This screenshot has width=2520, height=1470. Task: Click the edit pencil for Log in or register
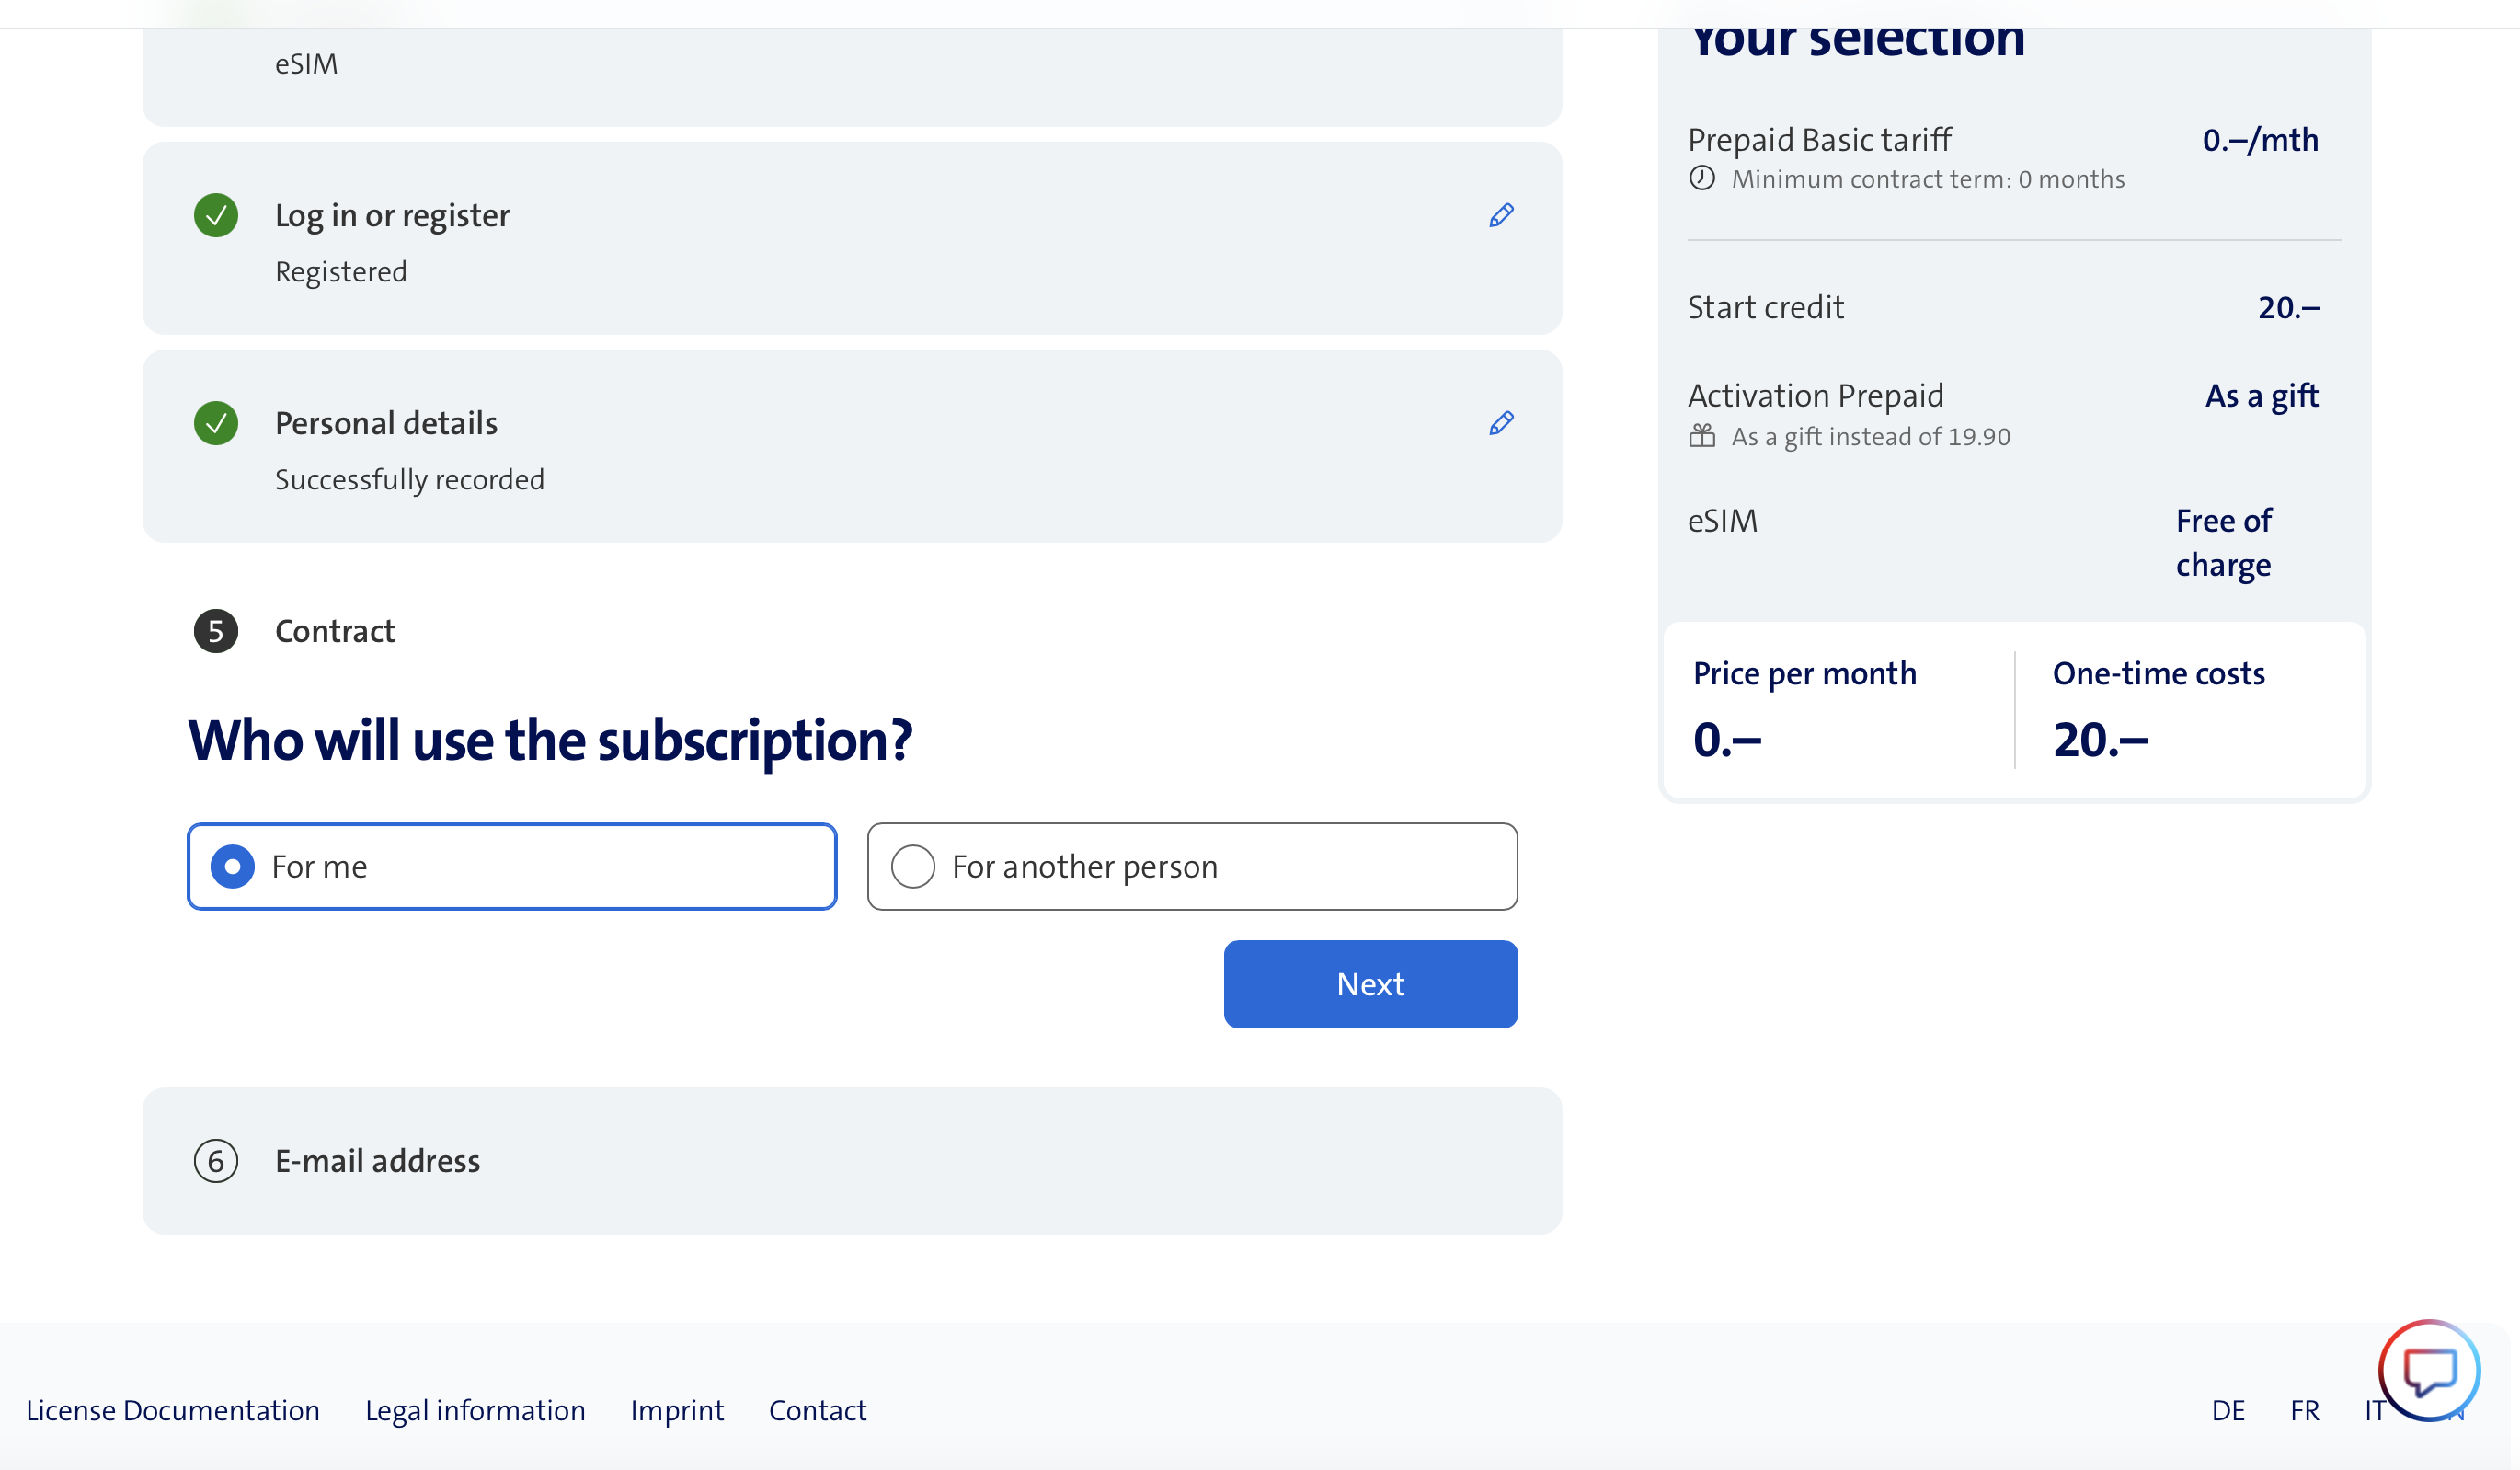point(1501,215)
